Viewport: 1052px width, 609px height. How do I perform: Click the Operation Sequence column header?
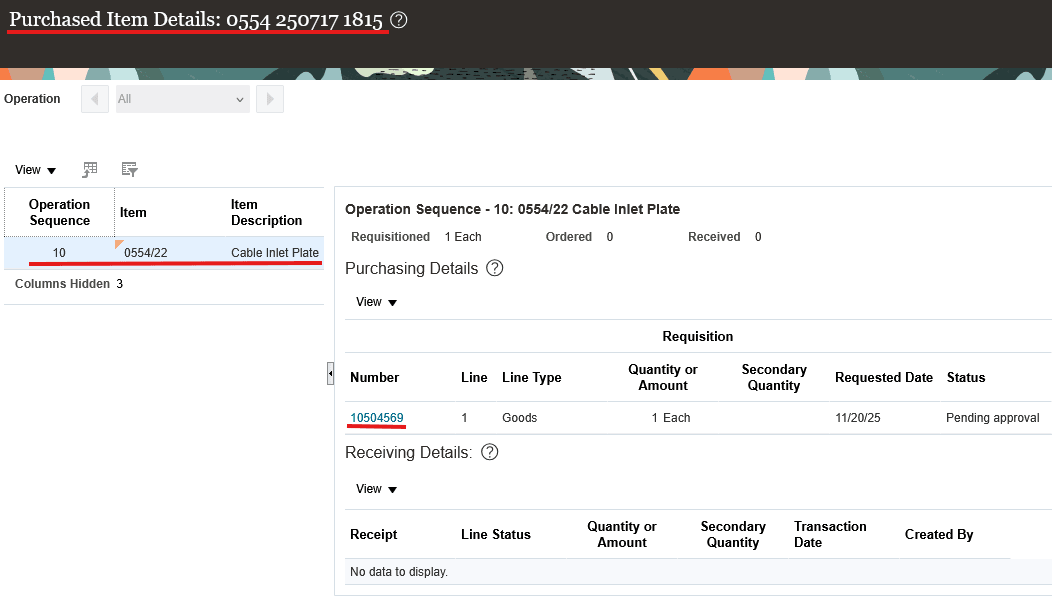(60, 212)
